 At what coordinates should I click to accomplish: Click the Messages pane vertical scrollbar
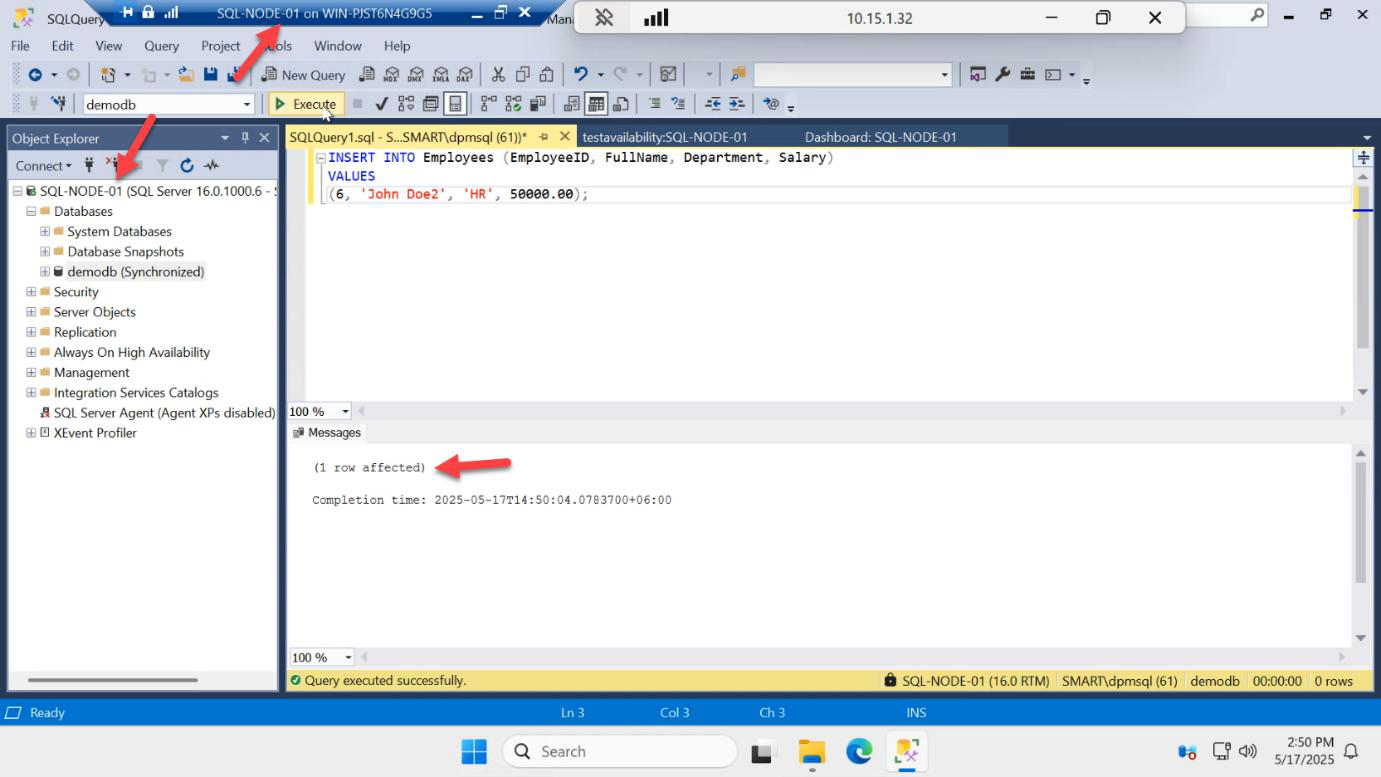(x=1361, y=523)
